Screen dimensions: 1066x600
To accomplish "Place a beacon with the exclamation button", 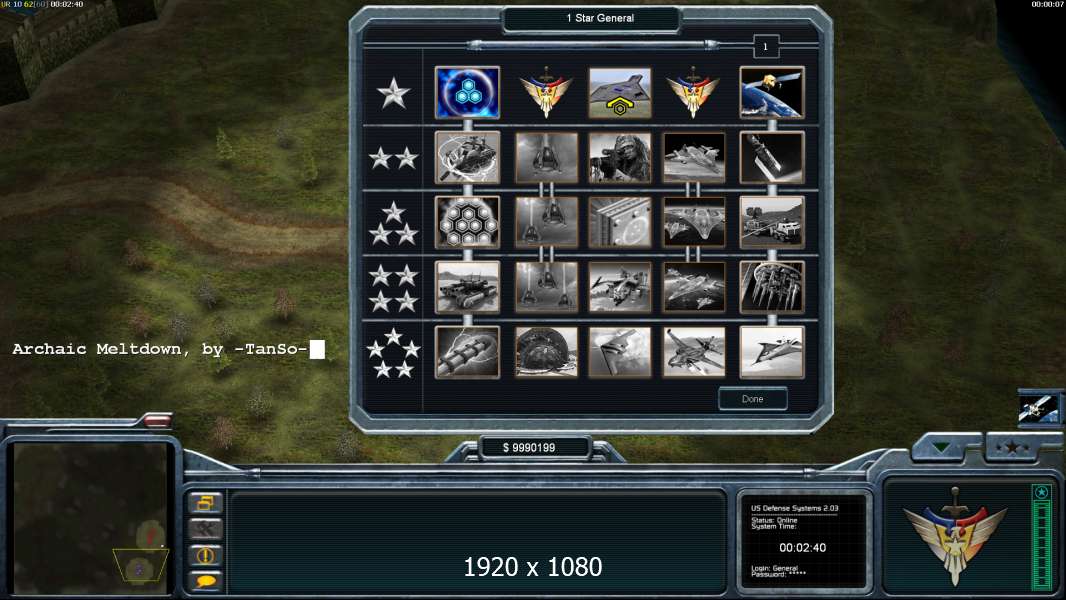I will pyautogui.click(x=205, y=555).
